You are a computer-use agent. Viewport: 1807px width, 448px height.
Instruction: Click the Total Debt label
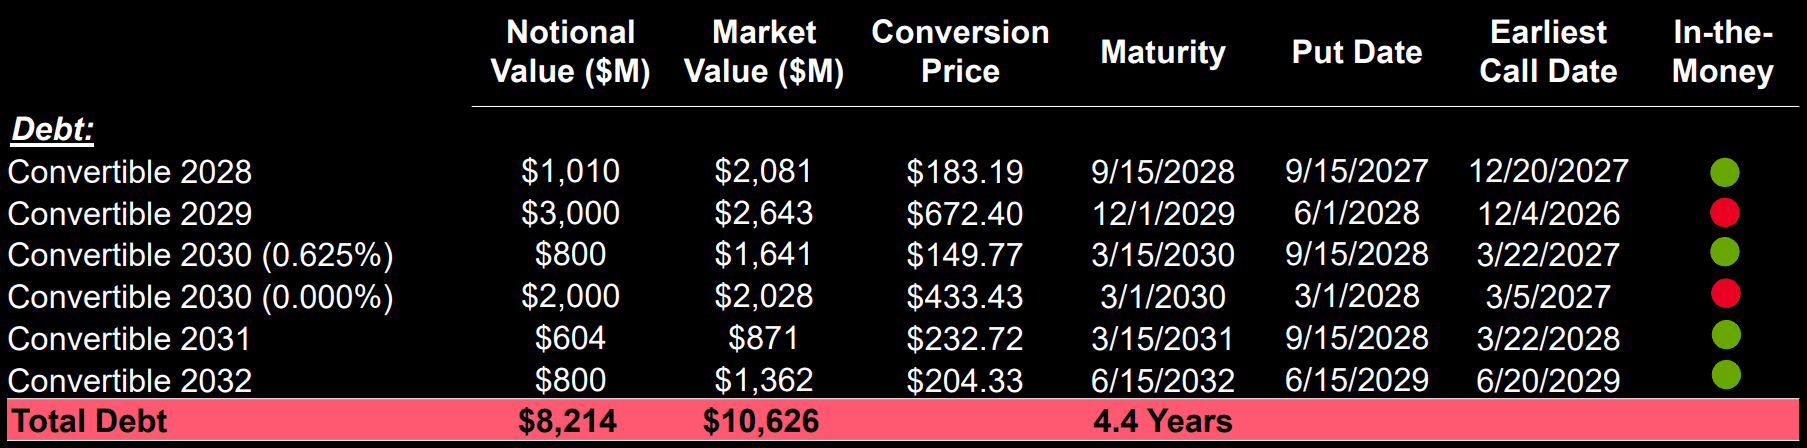click(x=90, y=421)
